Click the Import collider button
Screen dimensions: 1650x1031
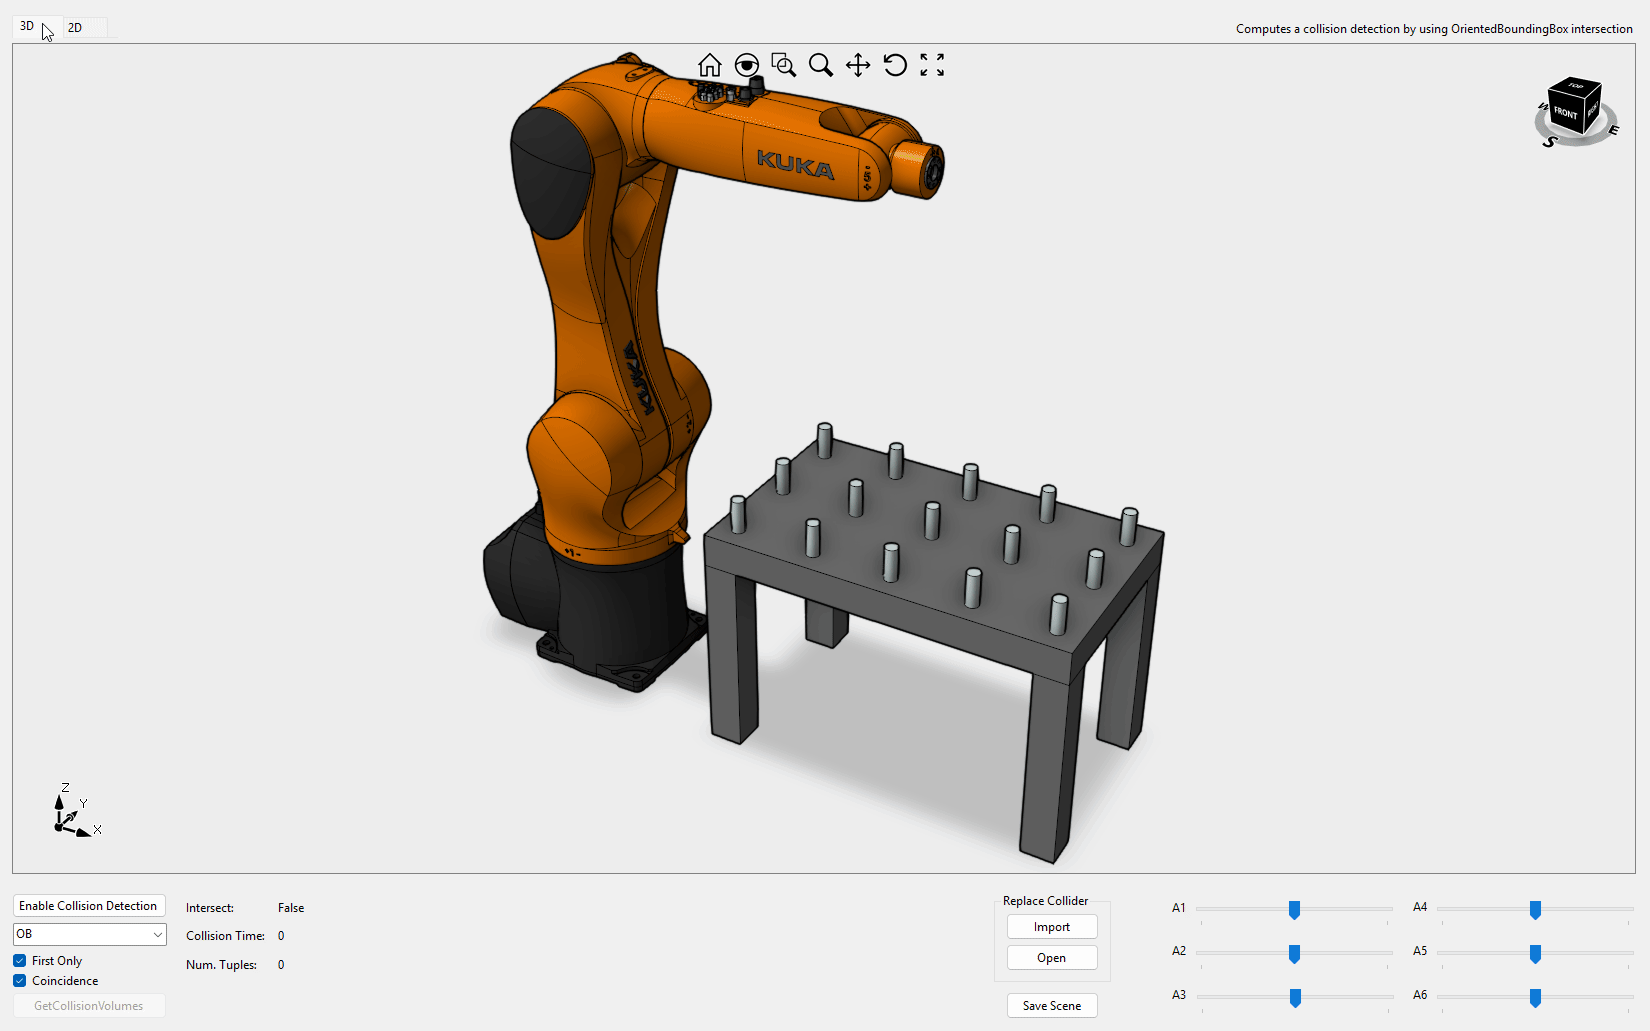coord(1051,927)
